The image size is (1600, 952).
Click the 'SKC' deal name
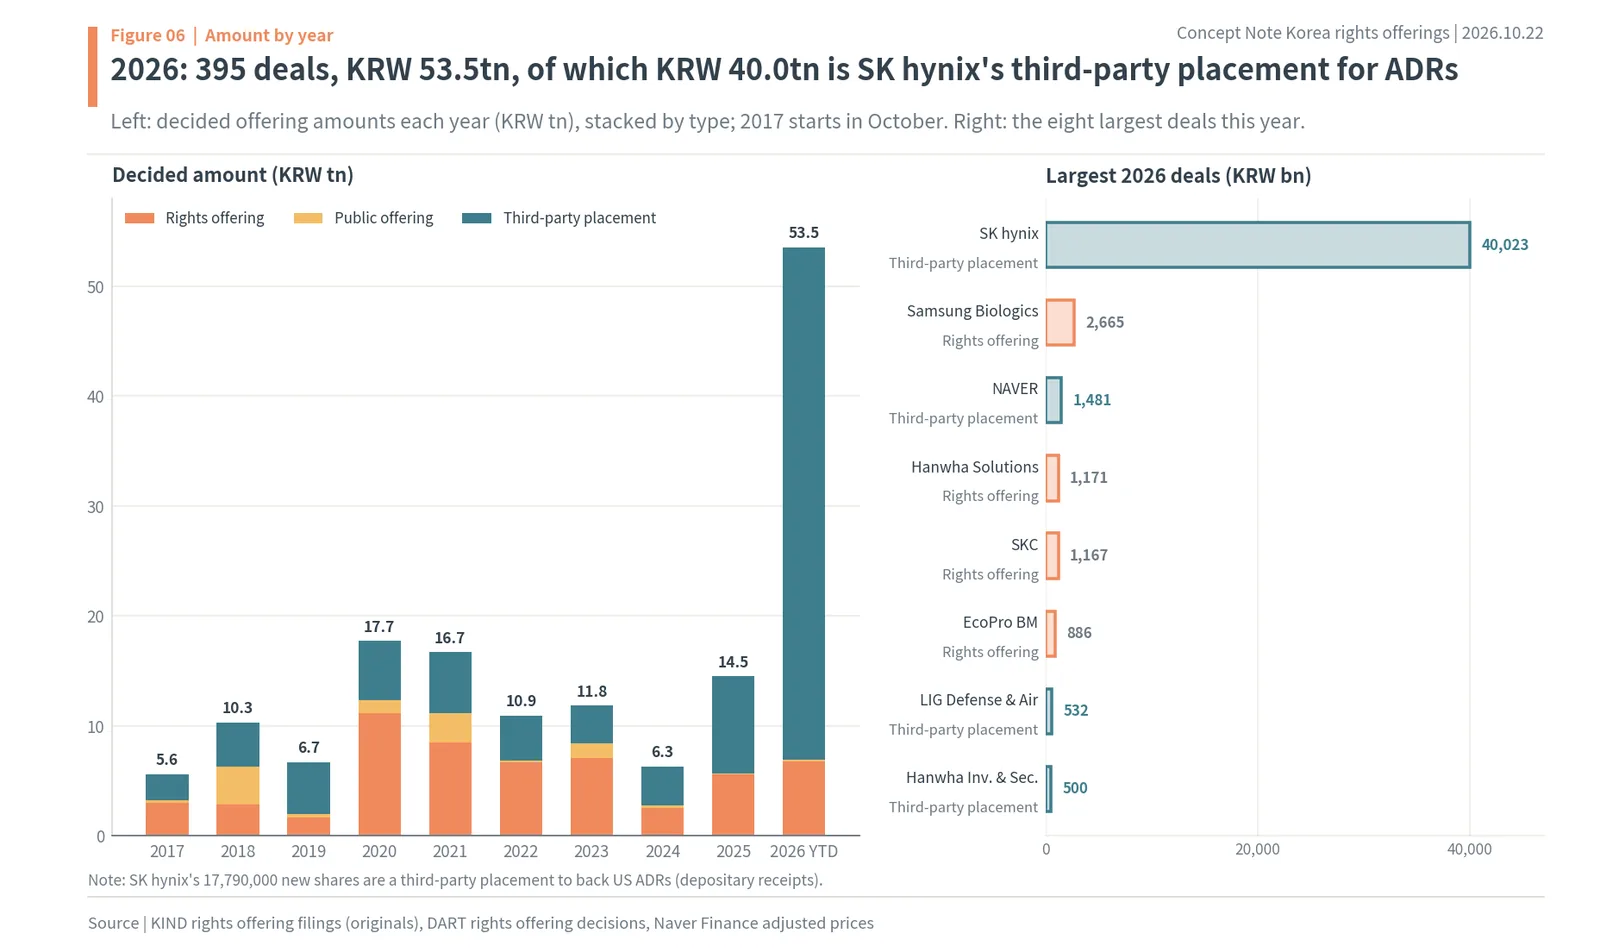1025,545
